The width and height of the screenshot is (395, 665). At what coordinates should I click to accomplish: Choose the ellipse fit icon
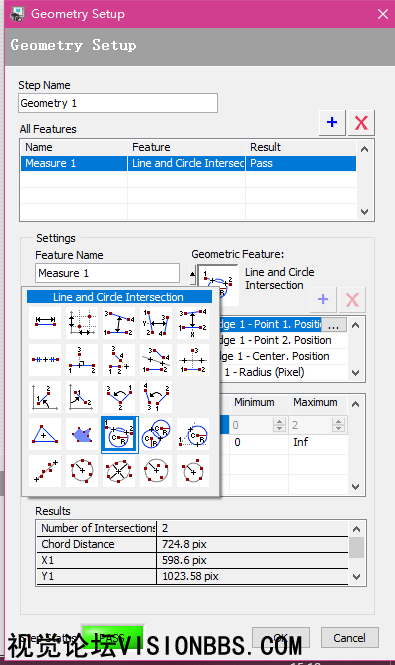(x=119, y=471)
